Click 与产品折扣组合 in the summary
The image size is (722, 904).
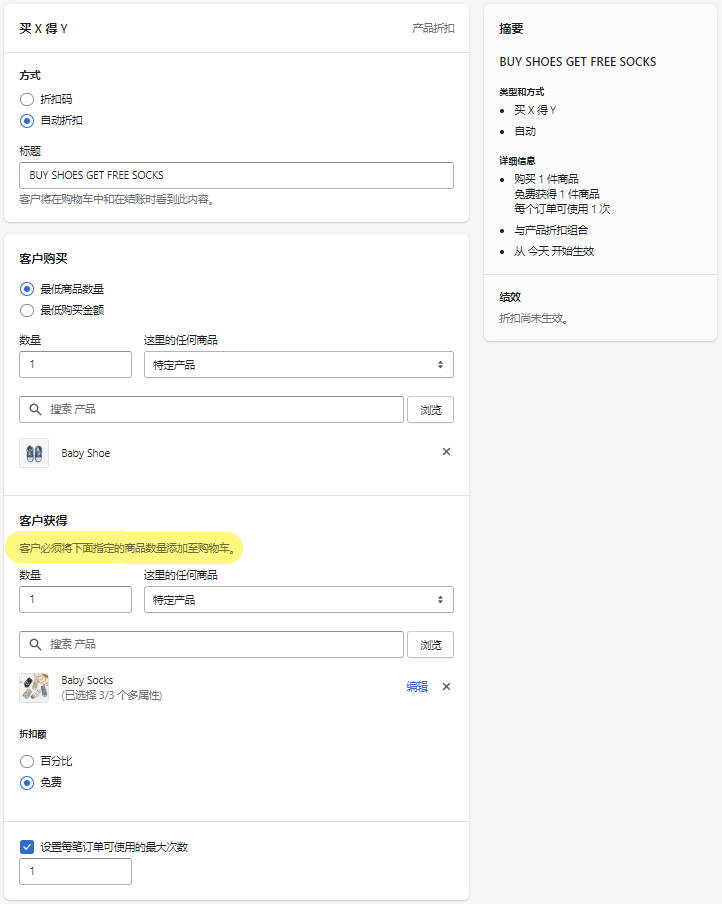551,230
